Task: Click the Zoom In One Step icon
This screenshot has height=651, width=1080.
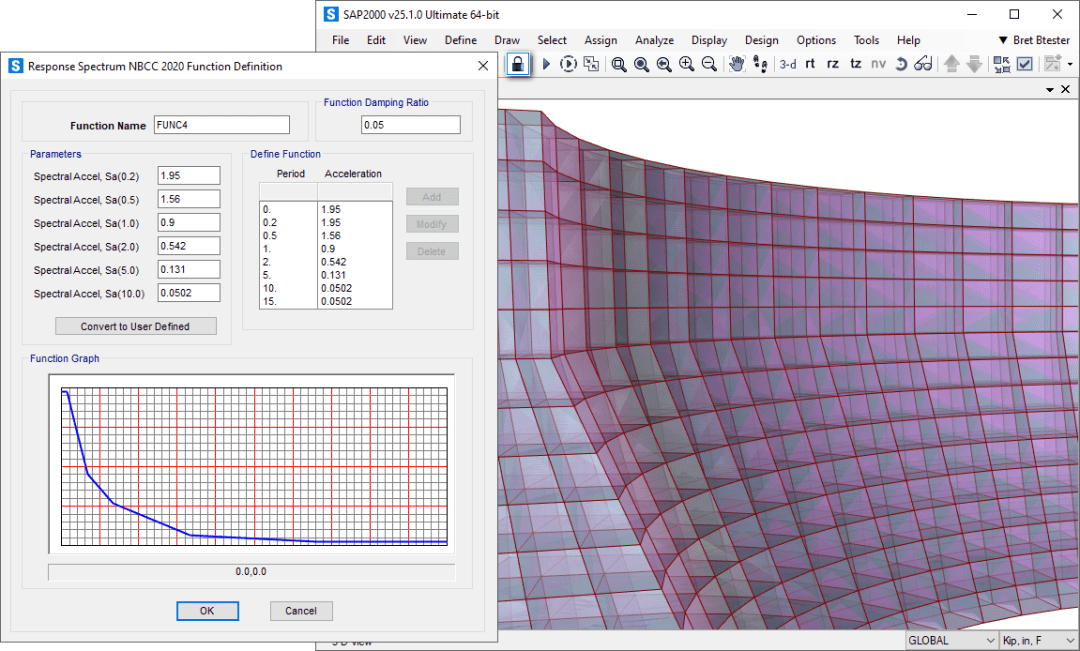Action: 686,64
